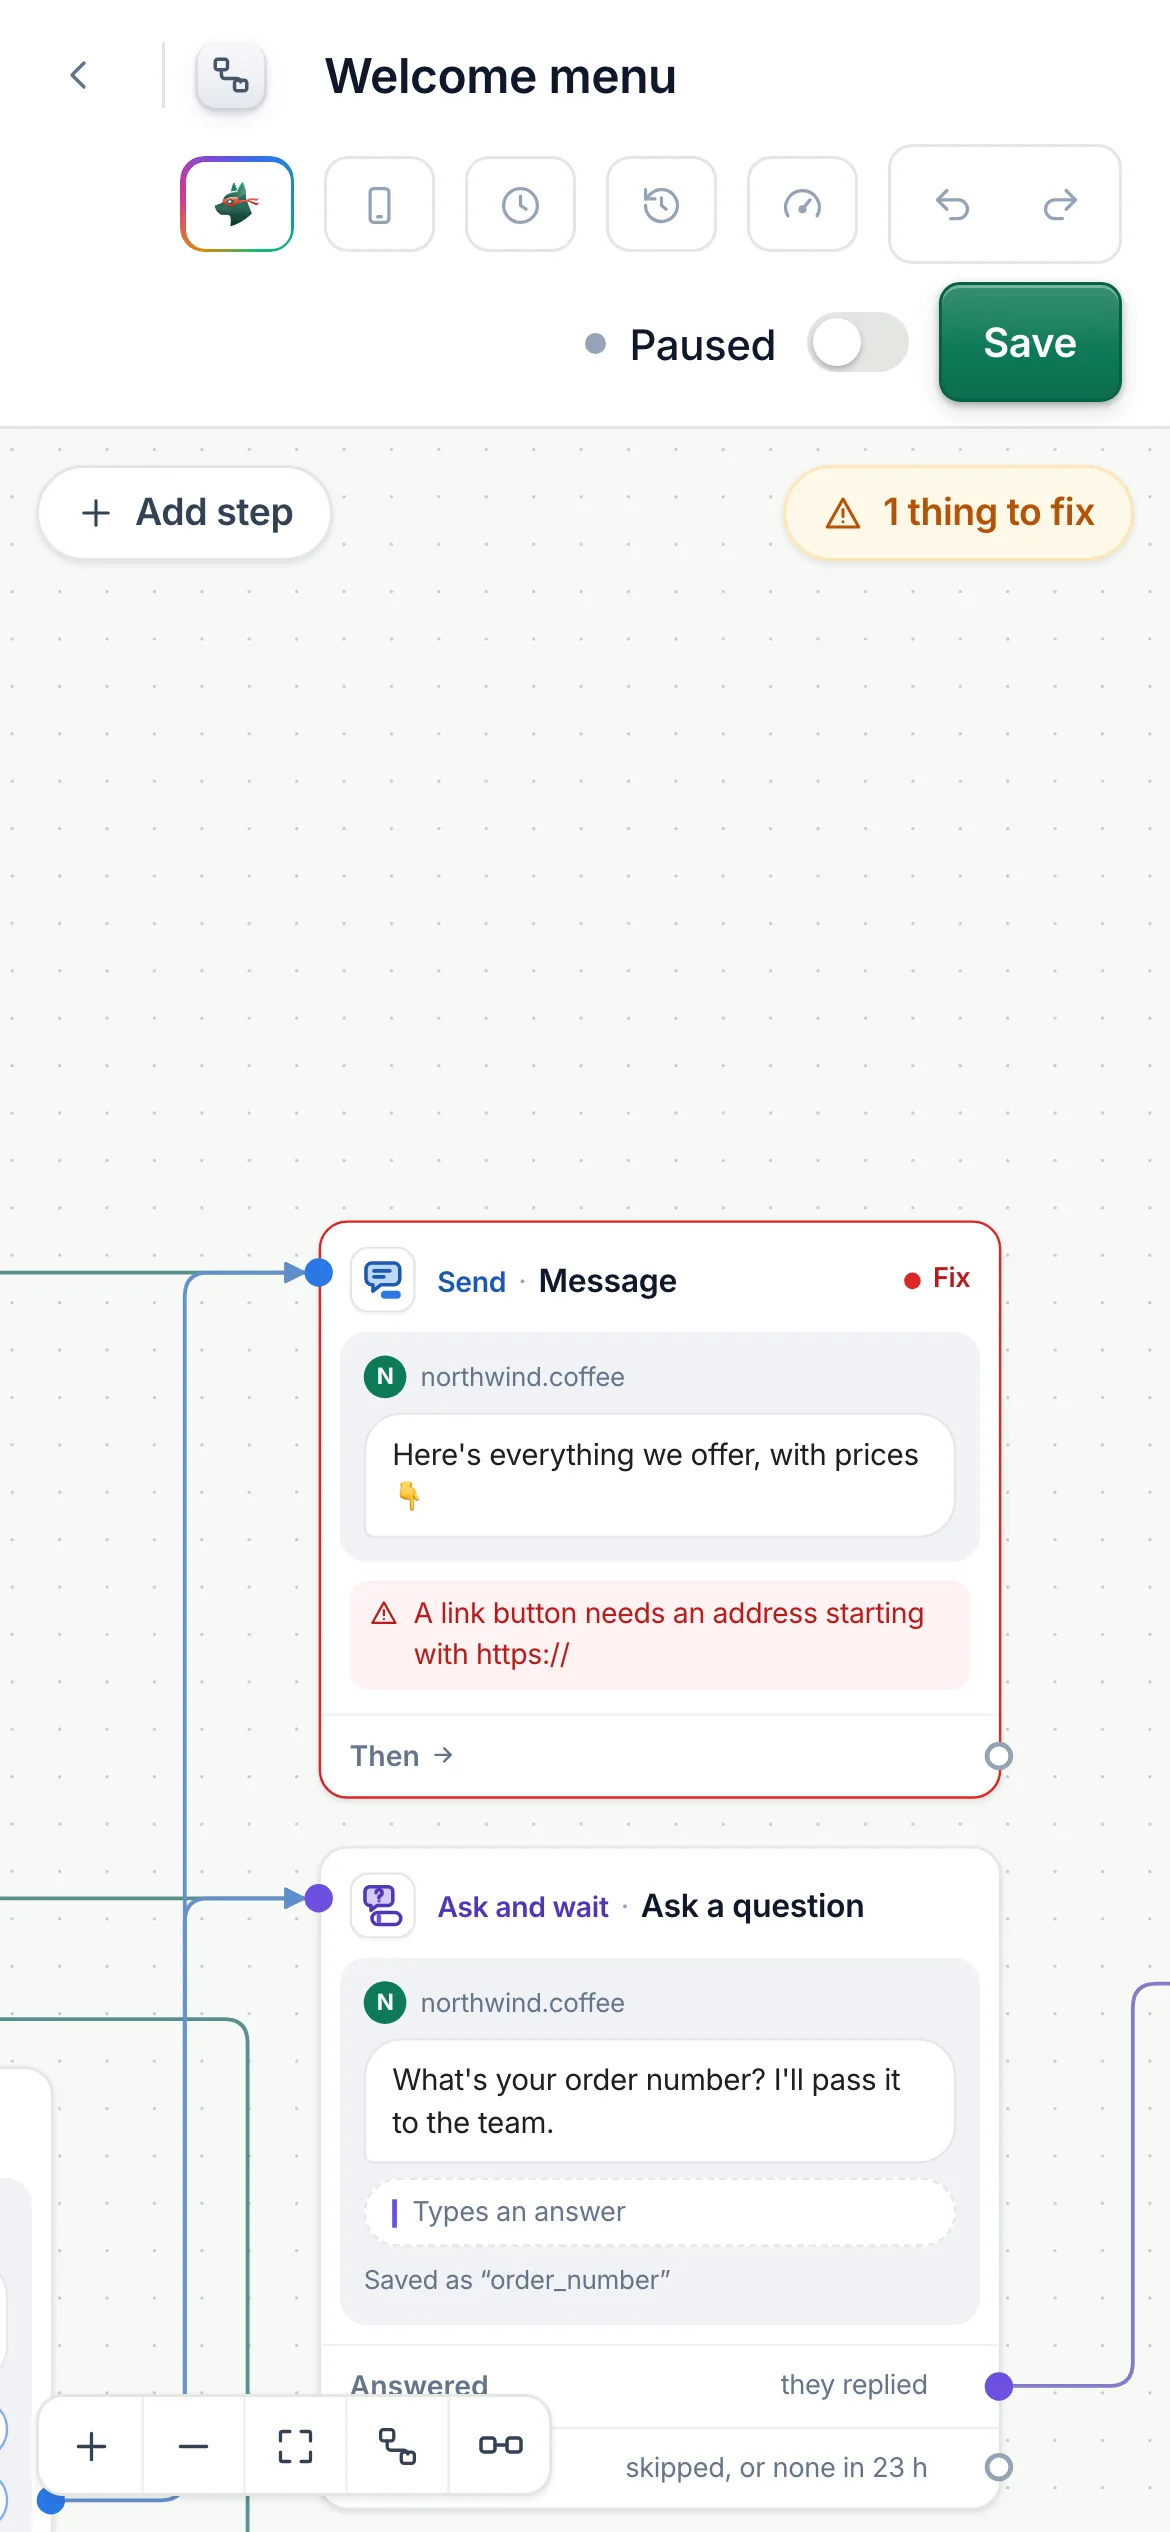Open the clock schedule button
Viewport: 1170px width, 2532px height.
click(x=520, y=204)
